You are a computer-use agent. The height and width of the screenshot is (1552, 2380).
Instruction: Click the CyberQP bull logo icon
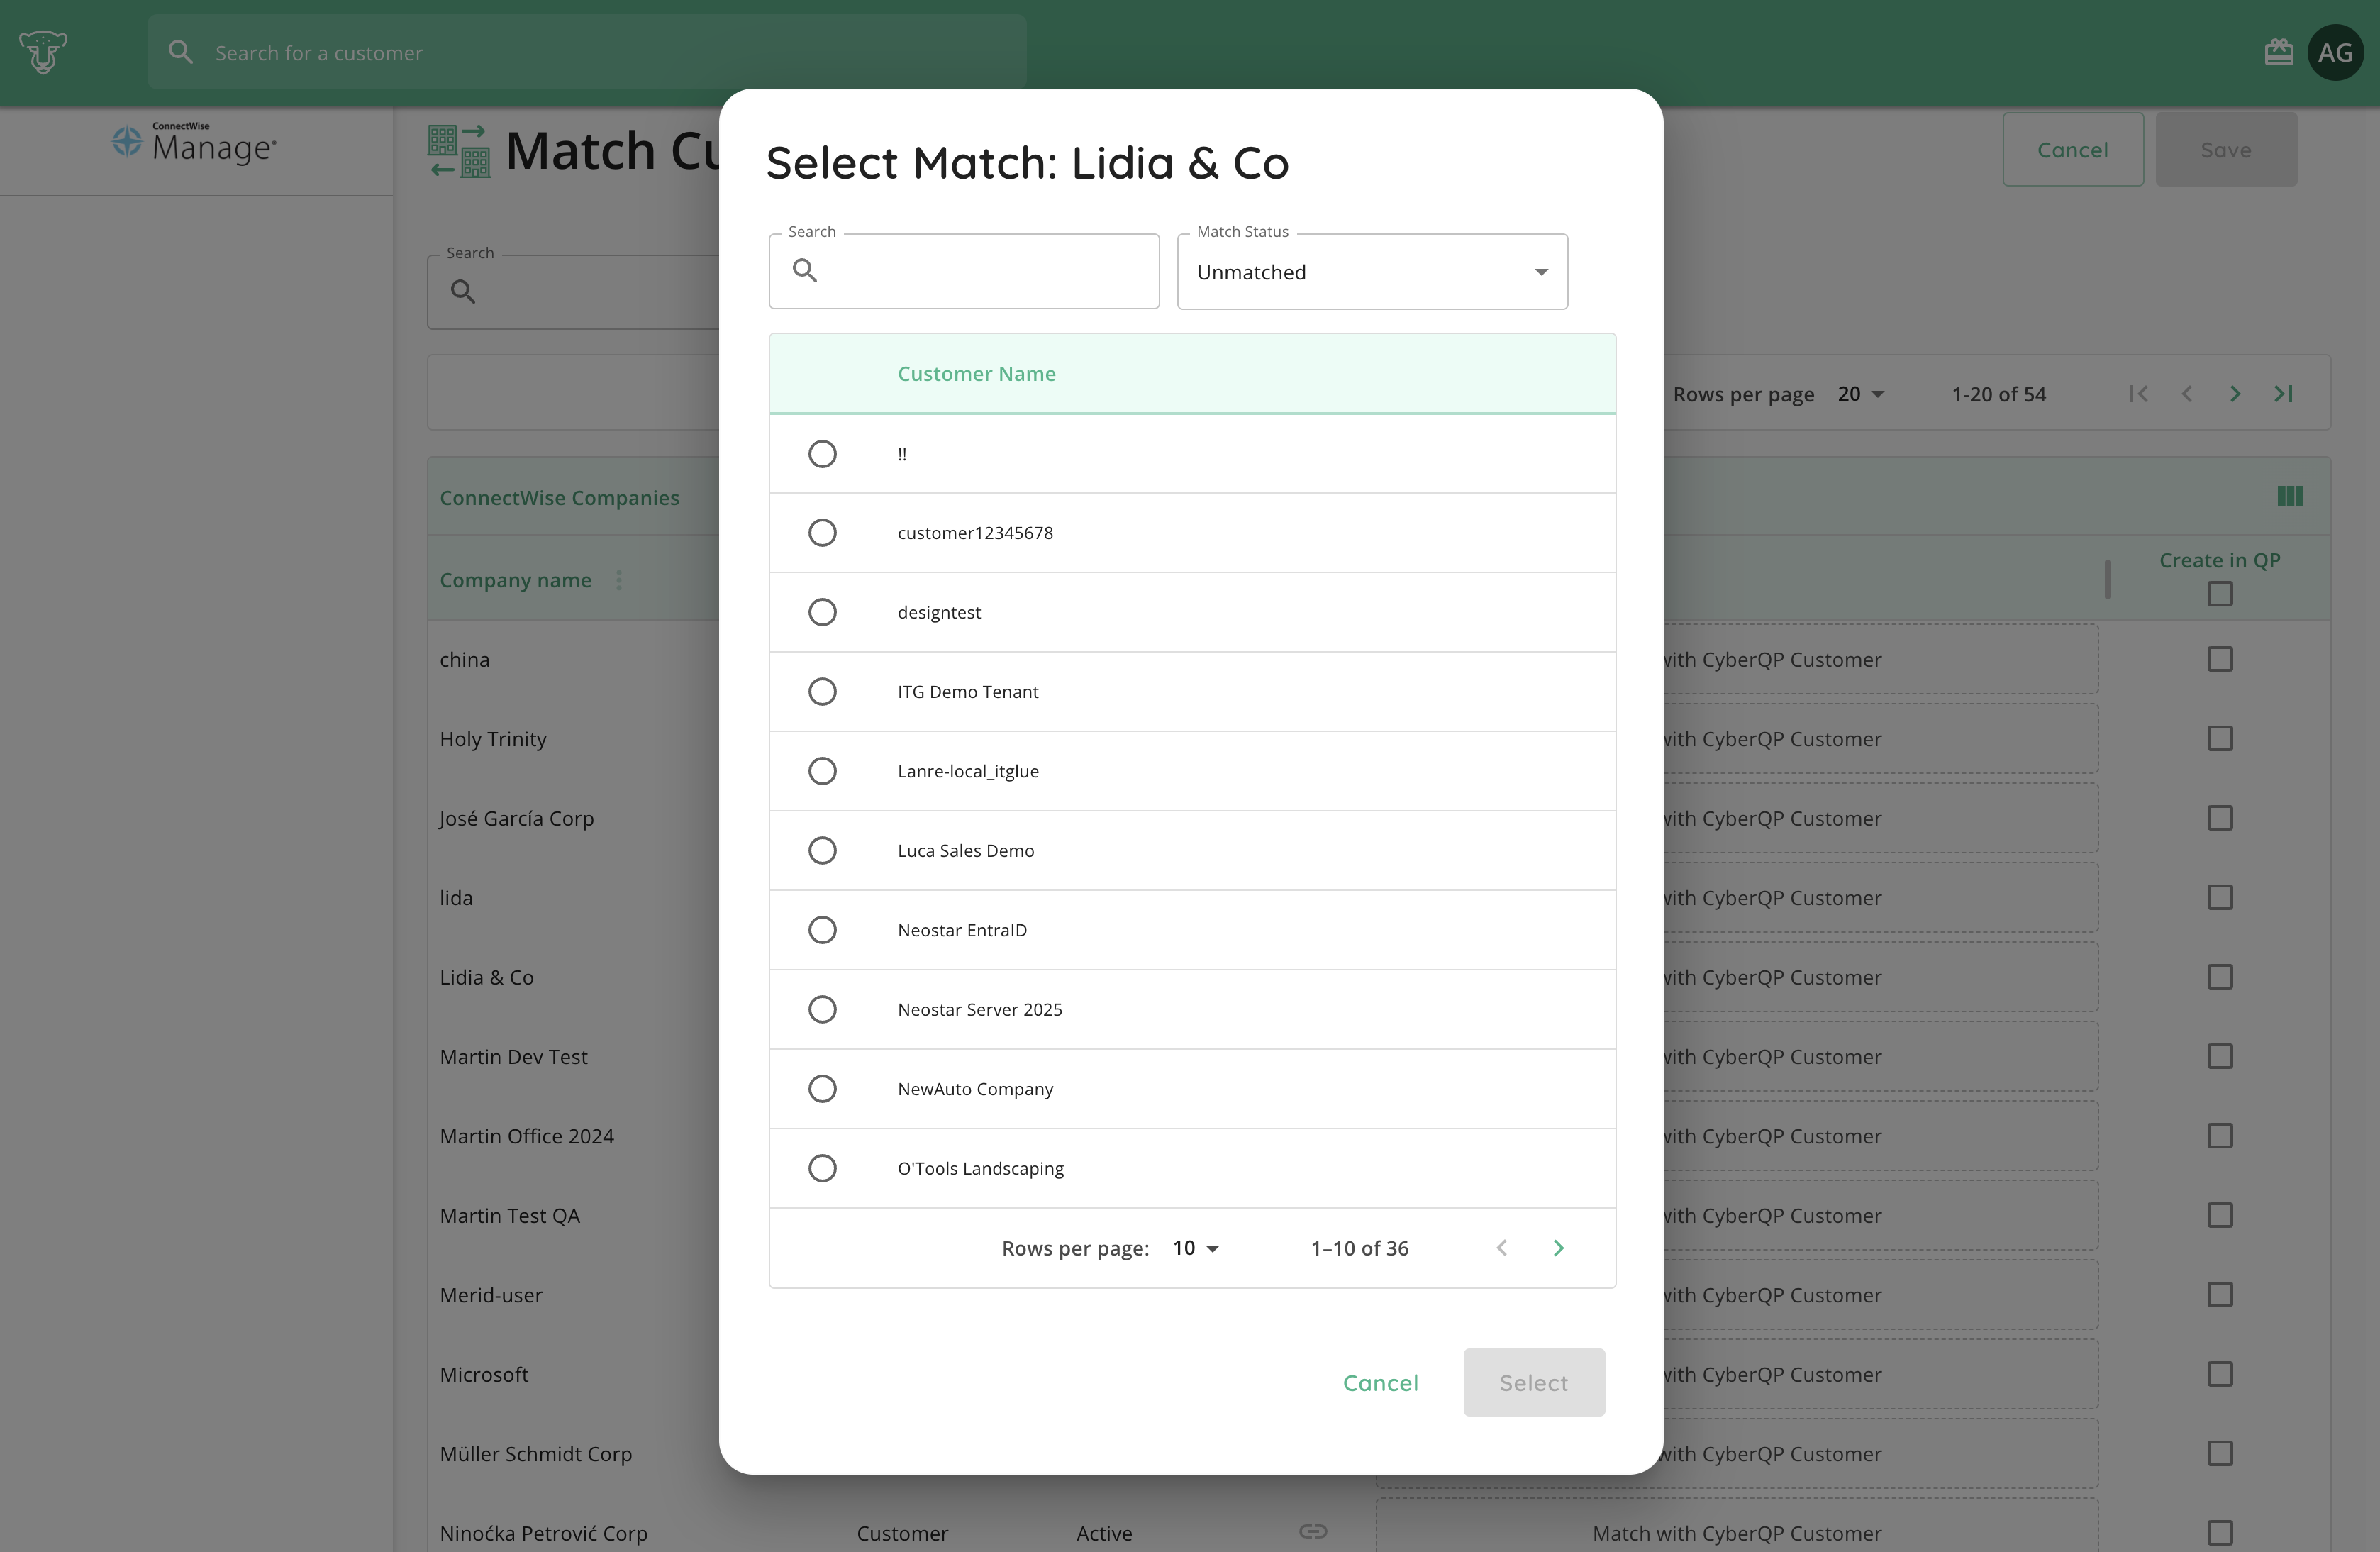pos(43,52)
